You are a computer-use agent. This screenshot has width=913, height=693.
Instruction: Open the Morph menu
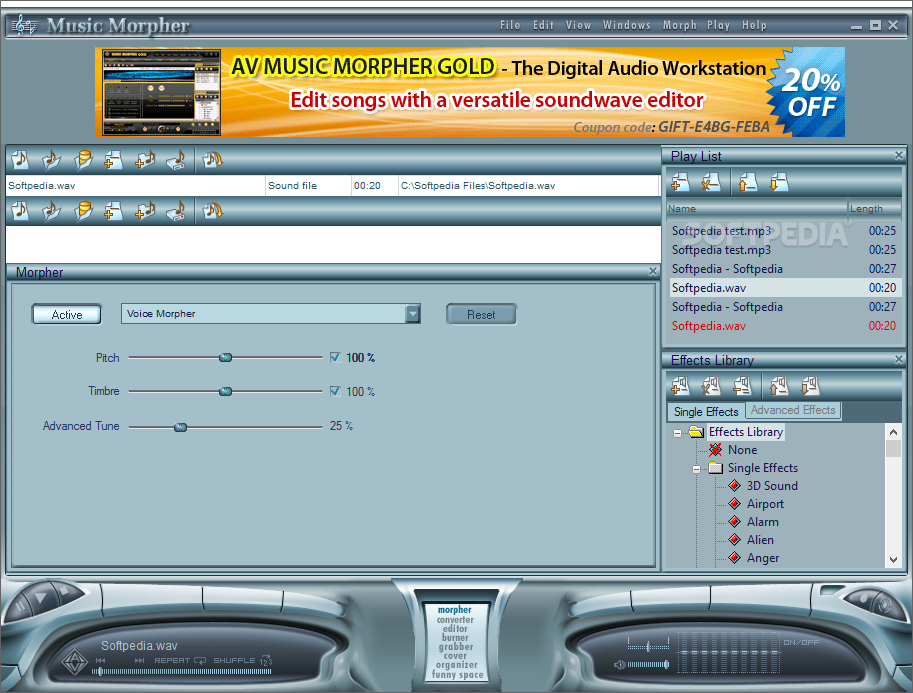[x=679, y=25]
